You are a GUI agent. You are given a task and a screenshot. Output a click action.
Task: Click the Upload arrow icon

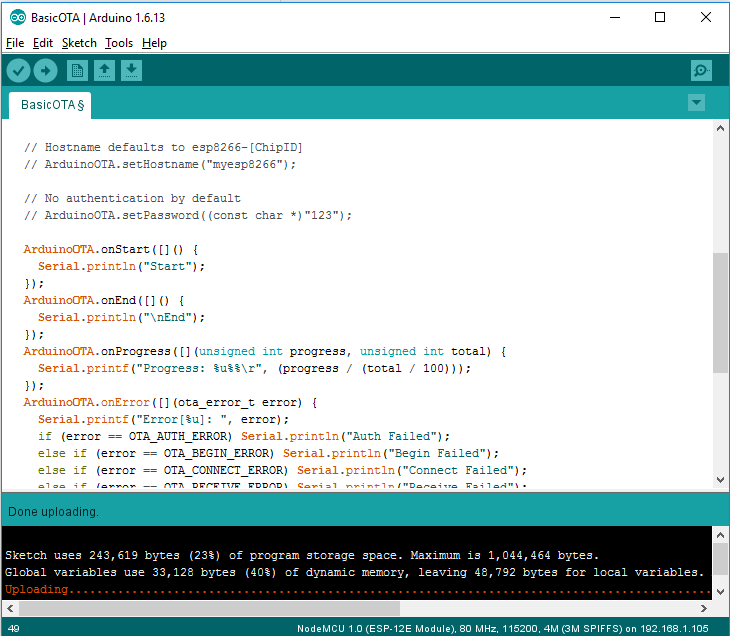(46, 70)
